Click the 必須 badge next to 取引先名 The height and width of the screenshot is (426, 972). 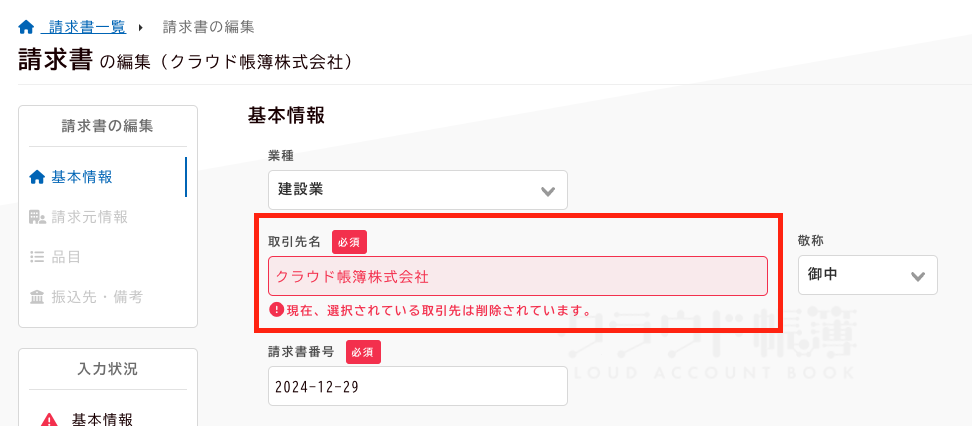(349, 242)
